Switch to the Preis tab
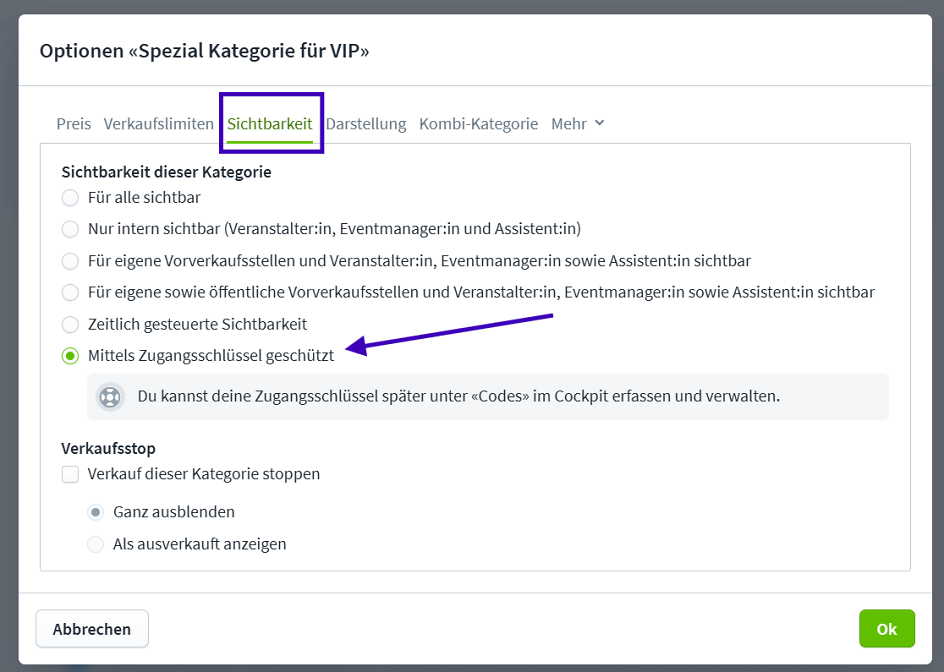This screenshot has width=944, height=672. point(73,124)
